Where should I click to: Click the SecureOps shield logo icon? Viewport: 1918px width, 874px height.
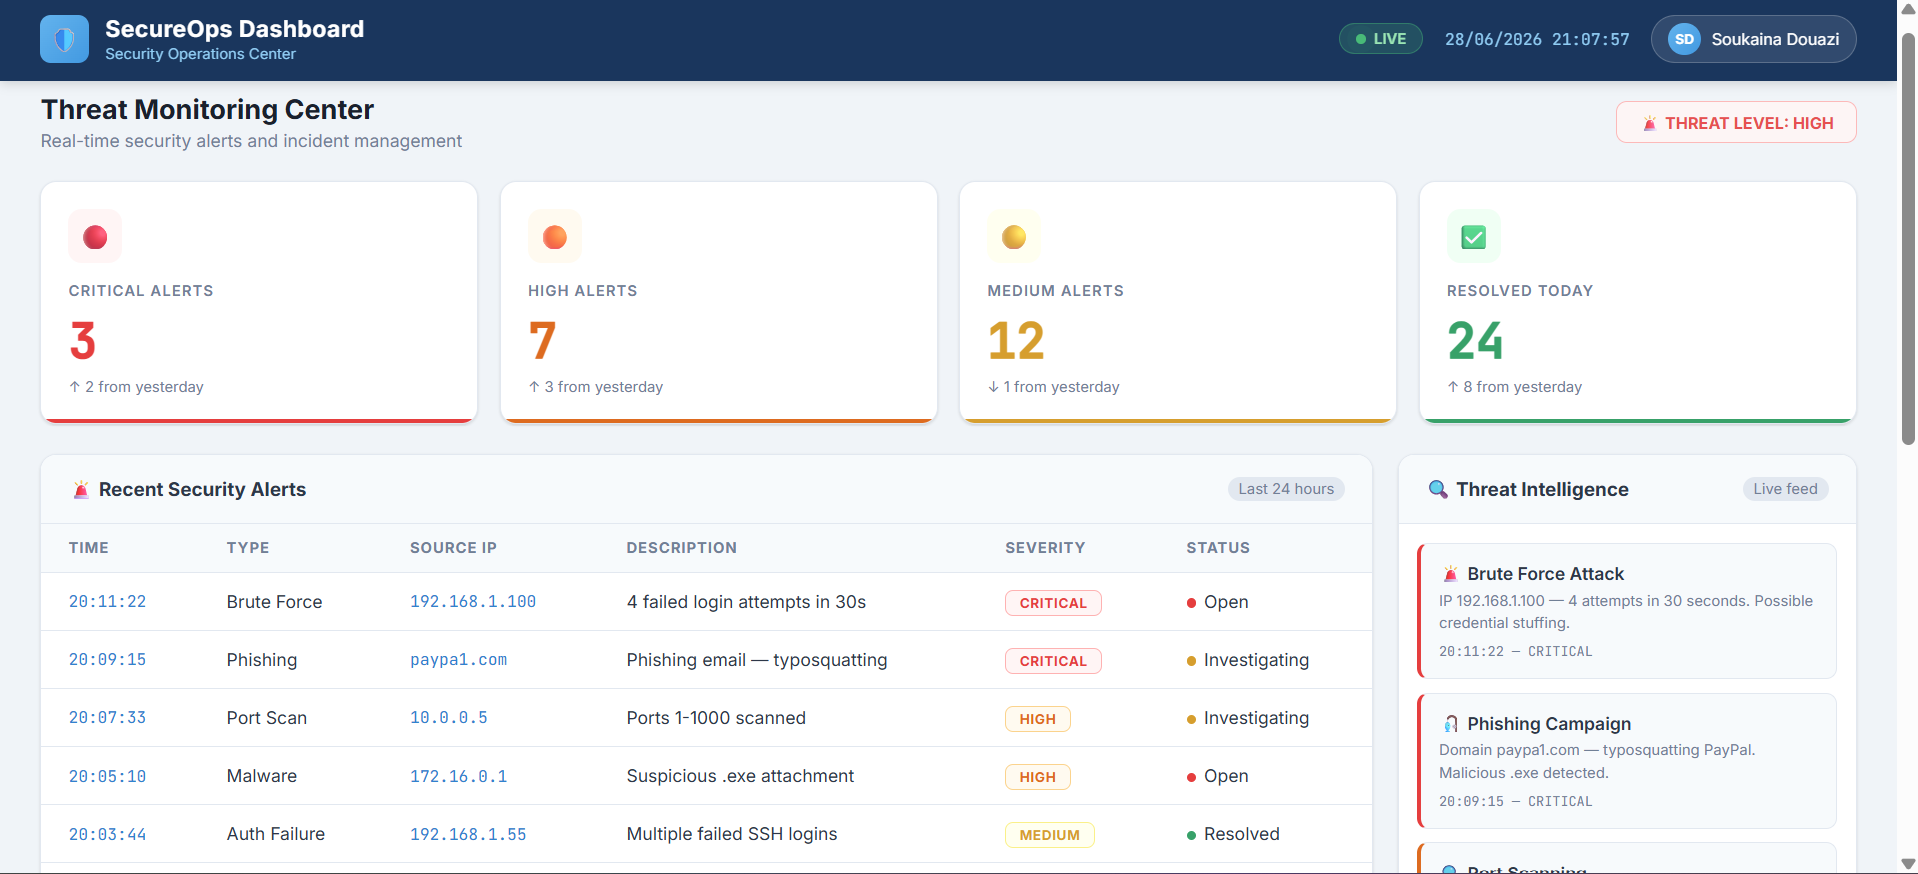[x=64, y=39]
